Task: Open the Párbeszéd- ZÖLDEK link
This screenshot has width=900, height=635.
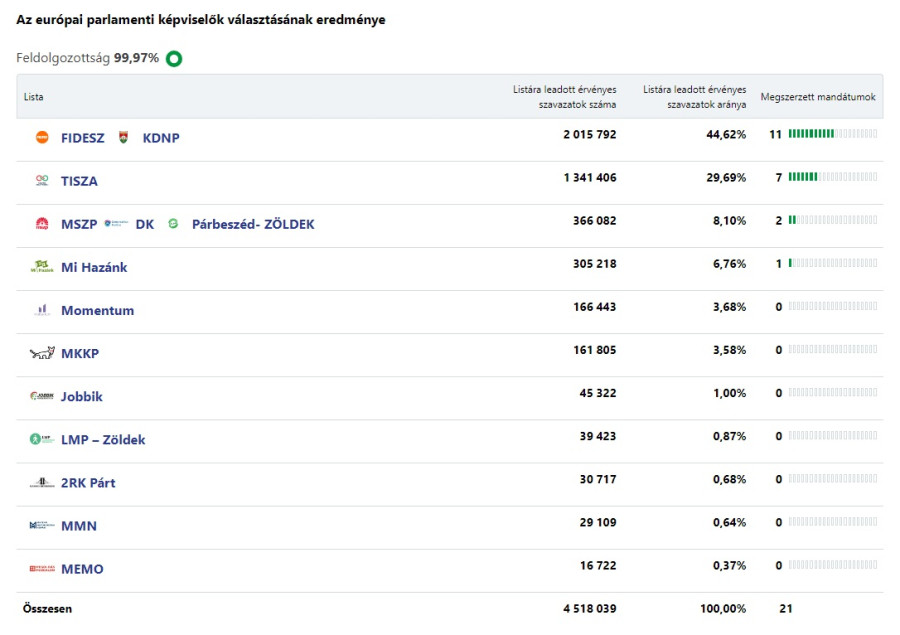Action: [253, 224]
